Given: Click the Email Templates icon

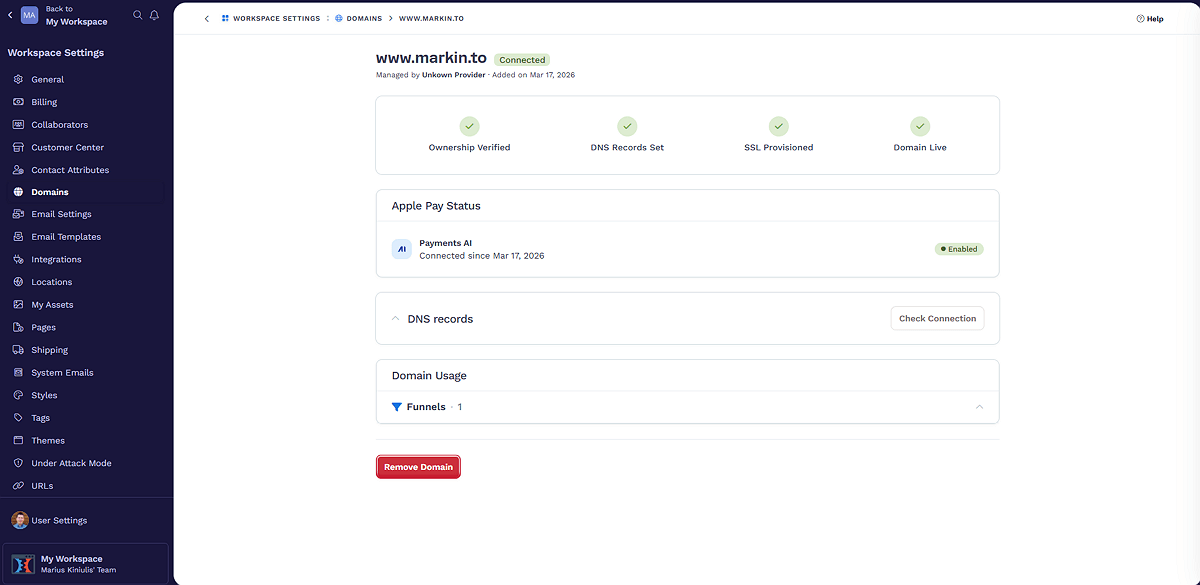Looking at the screenshot, I should 19,237.
